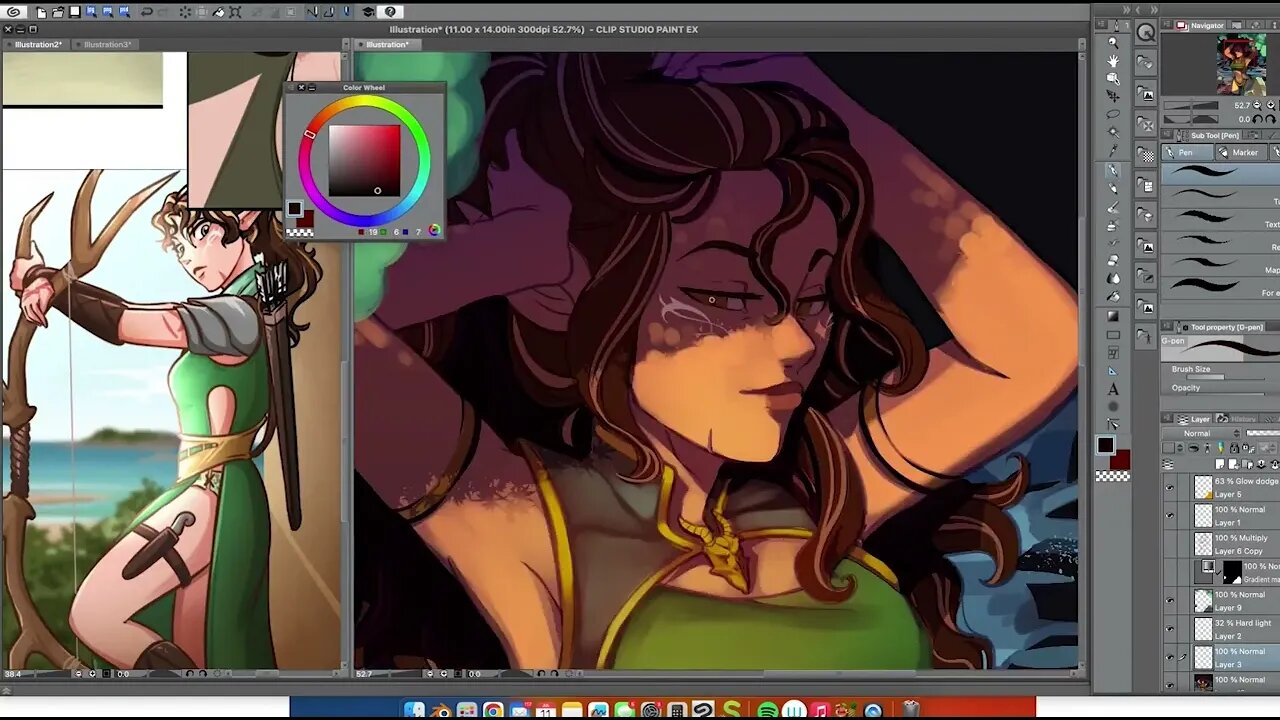Image resolution: width=1280 pixels, height=720 pixels.
Task: Select the Lasso selection tool
Action: pyautogui.click(x=1113, y=114)
